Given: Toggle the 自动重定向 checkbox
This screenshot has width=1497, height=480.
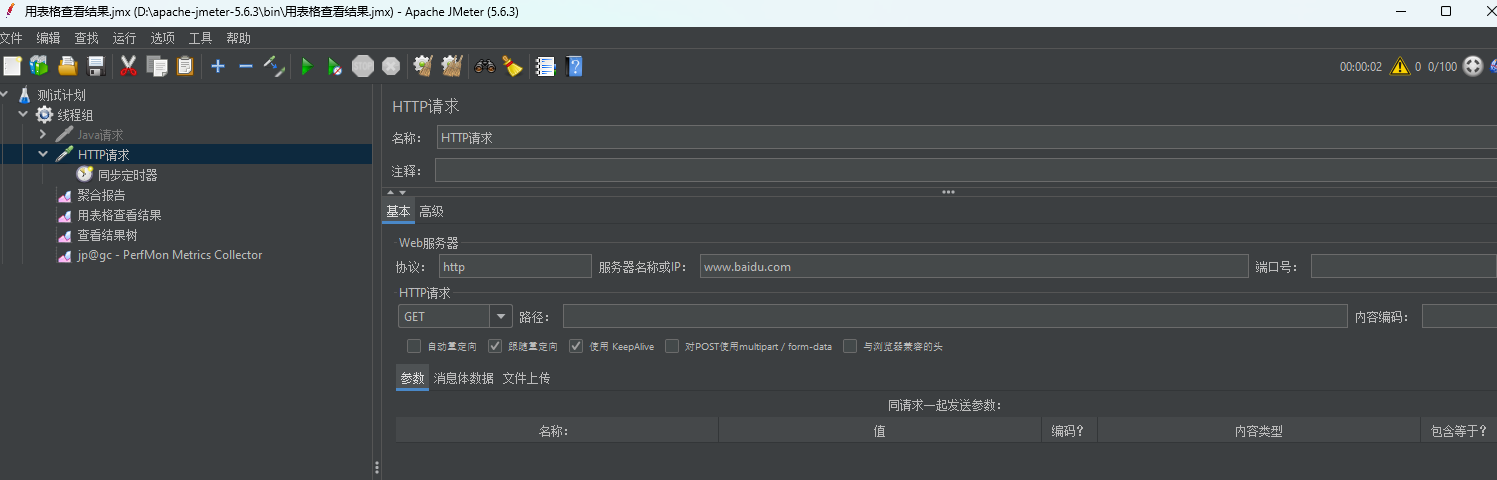Looking at the screenshot, I should (x=414, y=346).
